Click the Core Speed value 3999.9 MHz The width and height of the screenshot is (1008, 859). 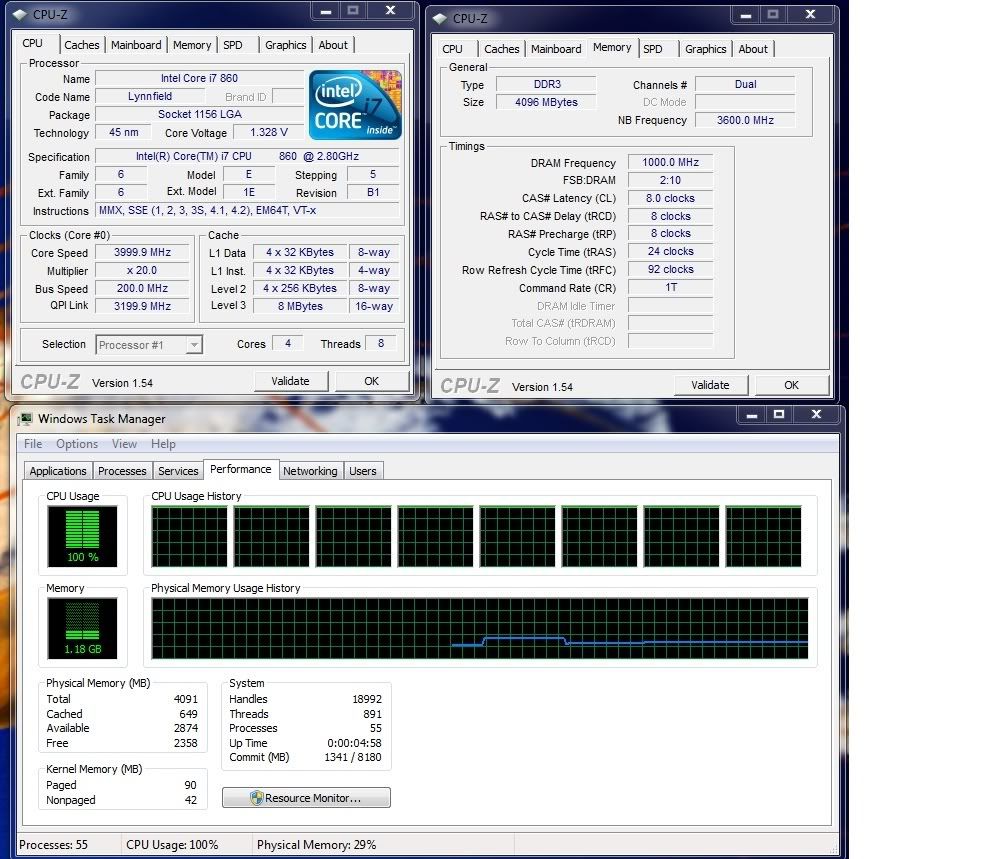(x=143, y=253)
